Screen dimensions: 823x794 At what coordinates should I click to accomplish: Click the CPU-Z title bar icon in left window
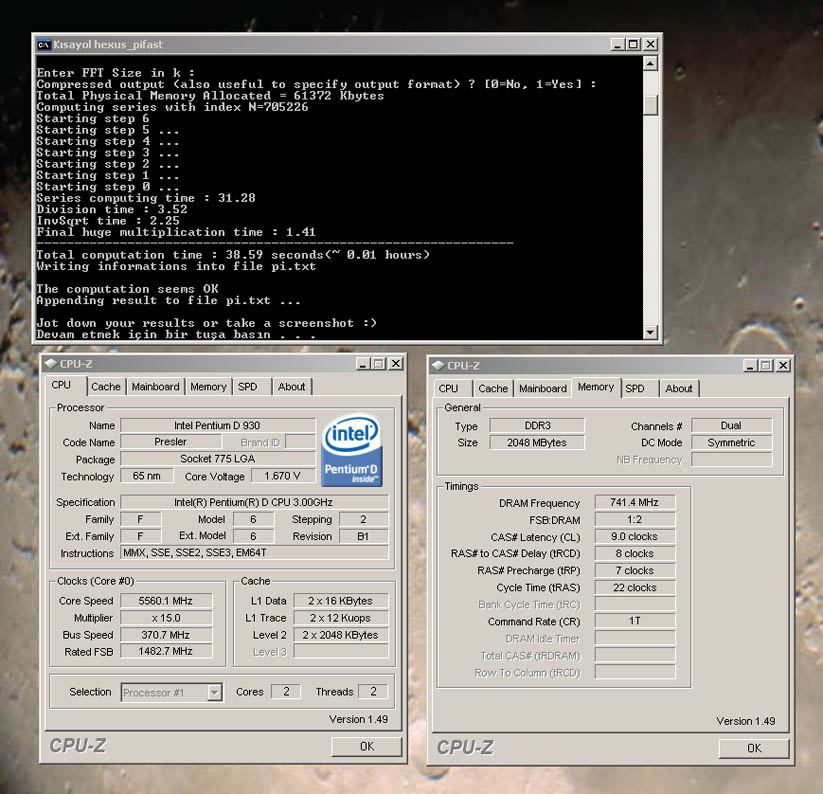pyautogui.click(x=51, y=363)
